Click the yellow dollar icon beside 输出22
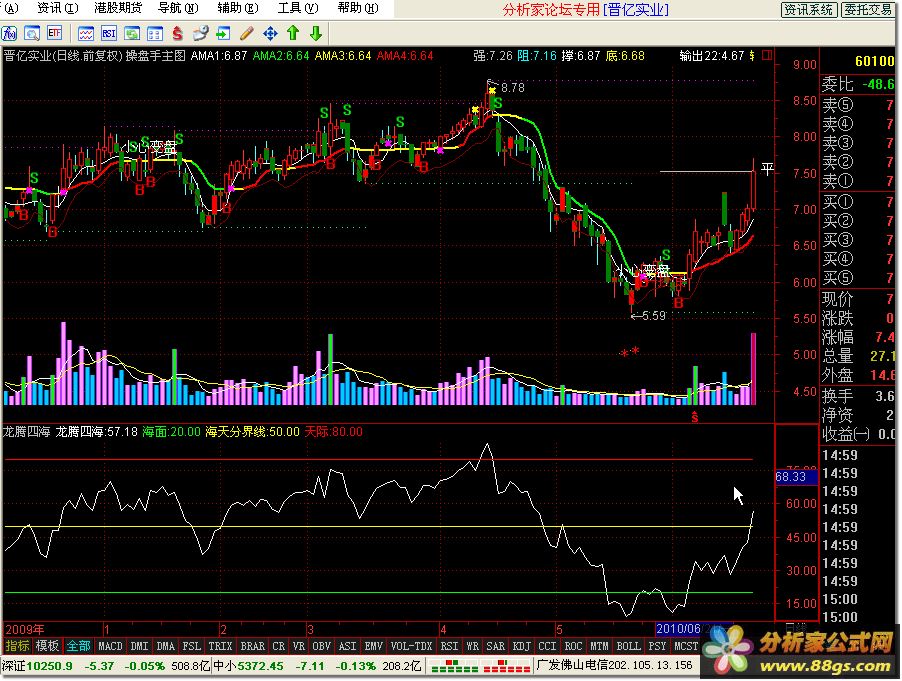This screenshot has height=681, width=902. pyautogui.click(x=751, y=56)
